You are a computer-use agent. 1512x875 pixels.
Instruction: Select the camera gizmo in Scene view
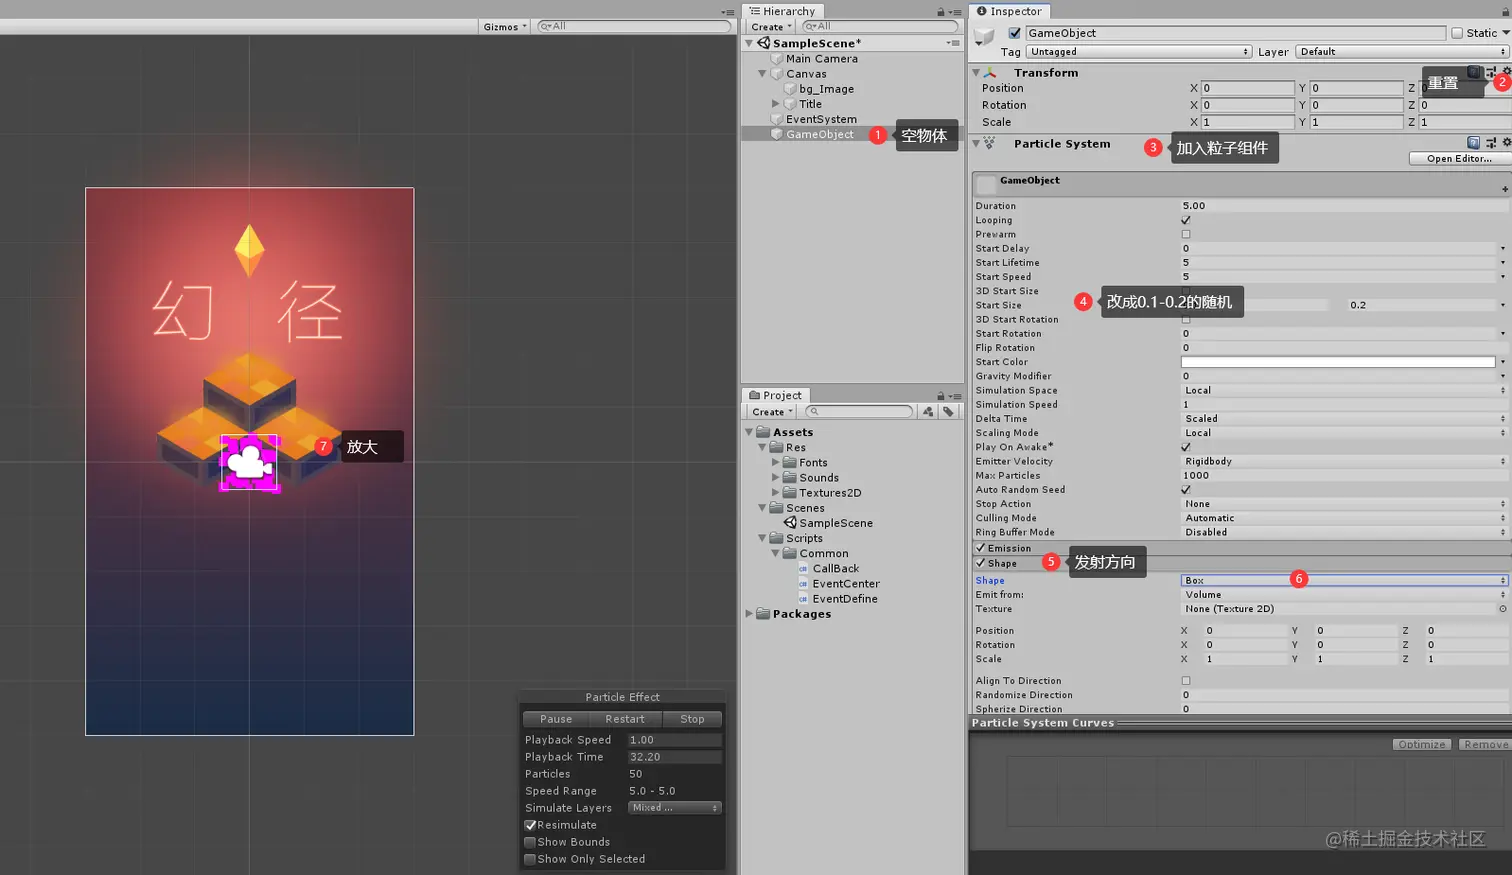tap(249, 462)
